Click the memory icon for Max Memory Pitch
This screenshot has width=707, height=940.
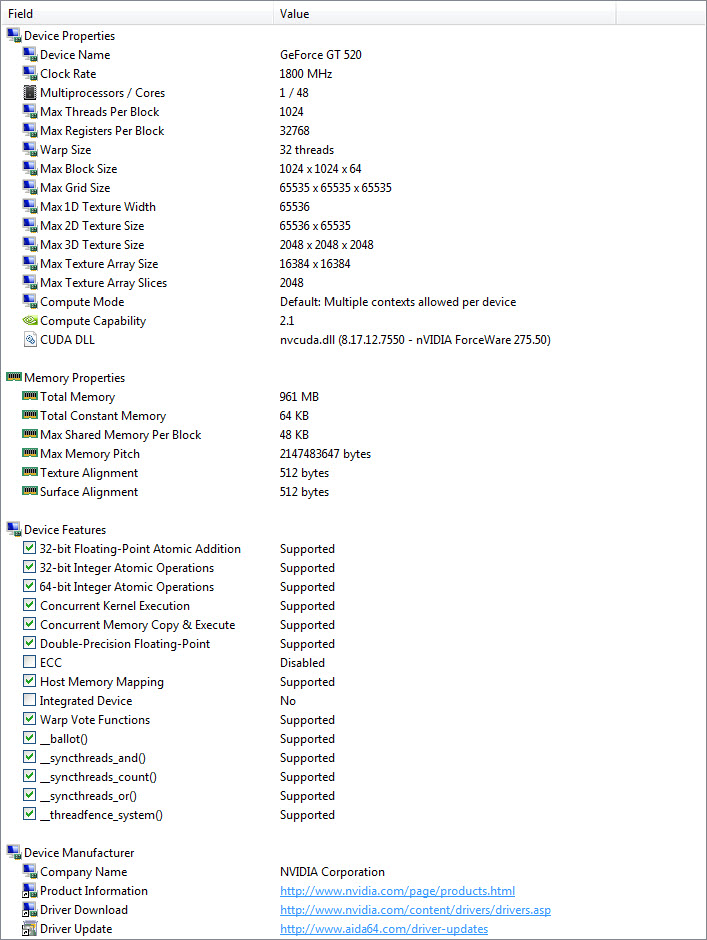[x=30, y=453]
